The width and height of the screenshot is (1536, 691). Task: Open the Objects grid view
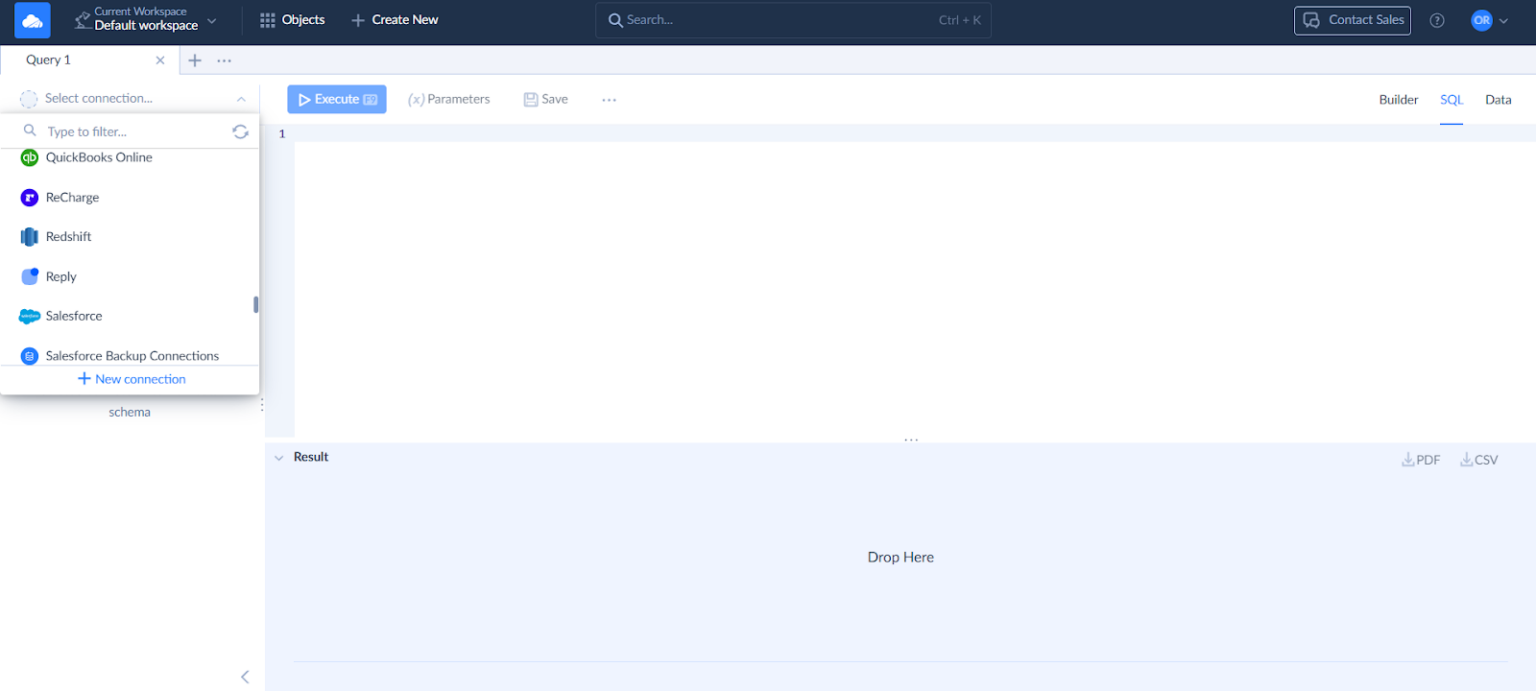(292, 19)
